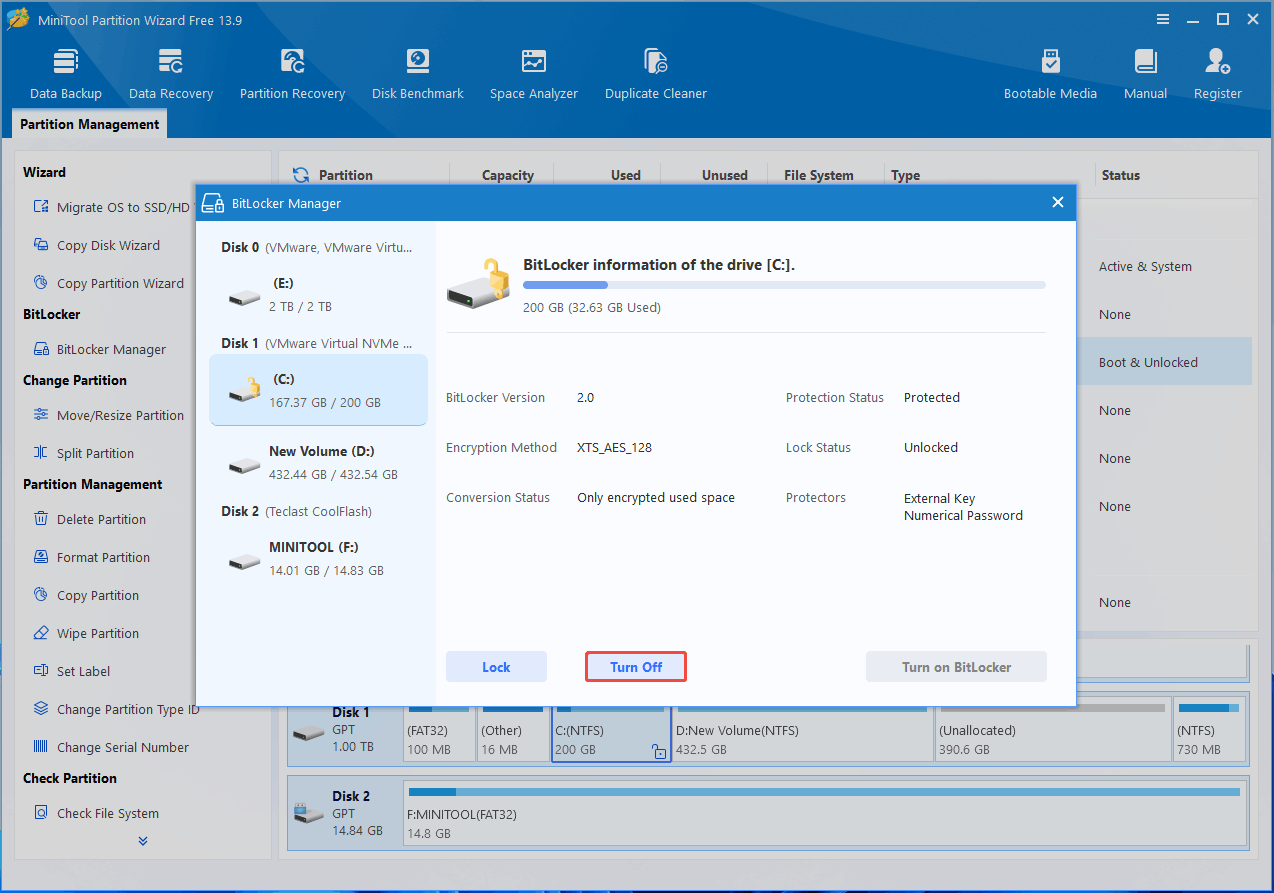Select New Volume (D:) in BitLocker Manager
The image size is (1274, 893).
point(318,462)
